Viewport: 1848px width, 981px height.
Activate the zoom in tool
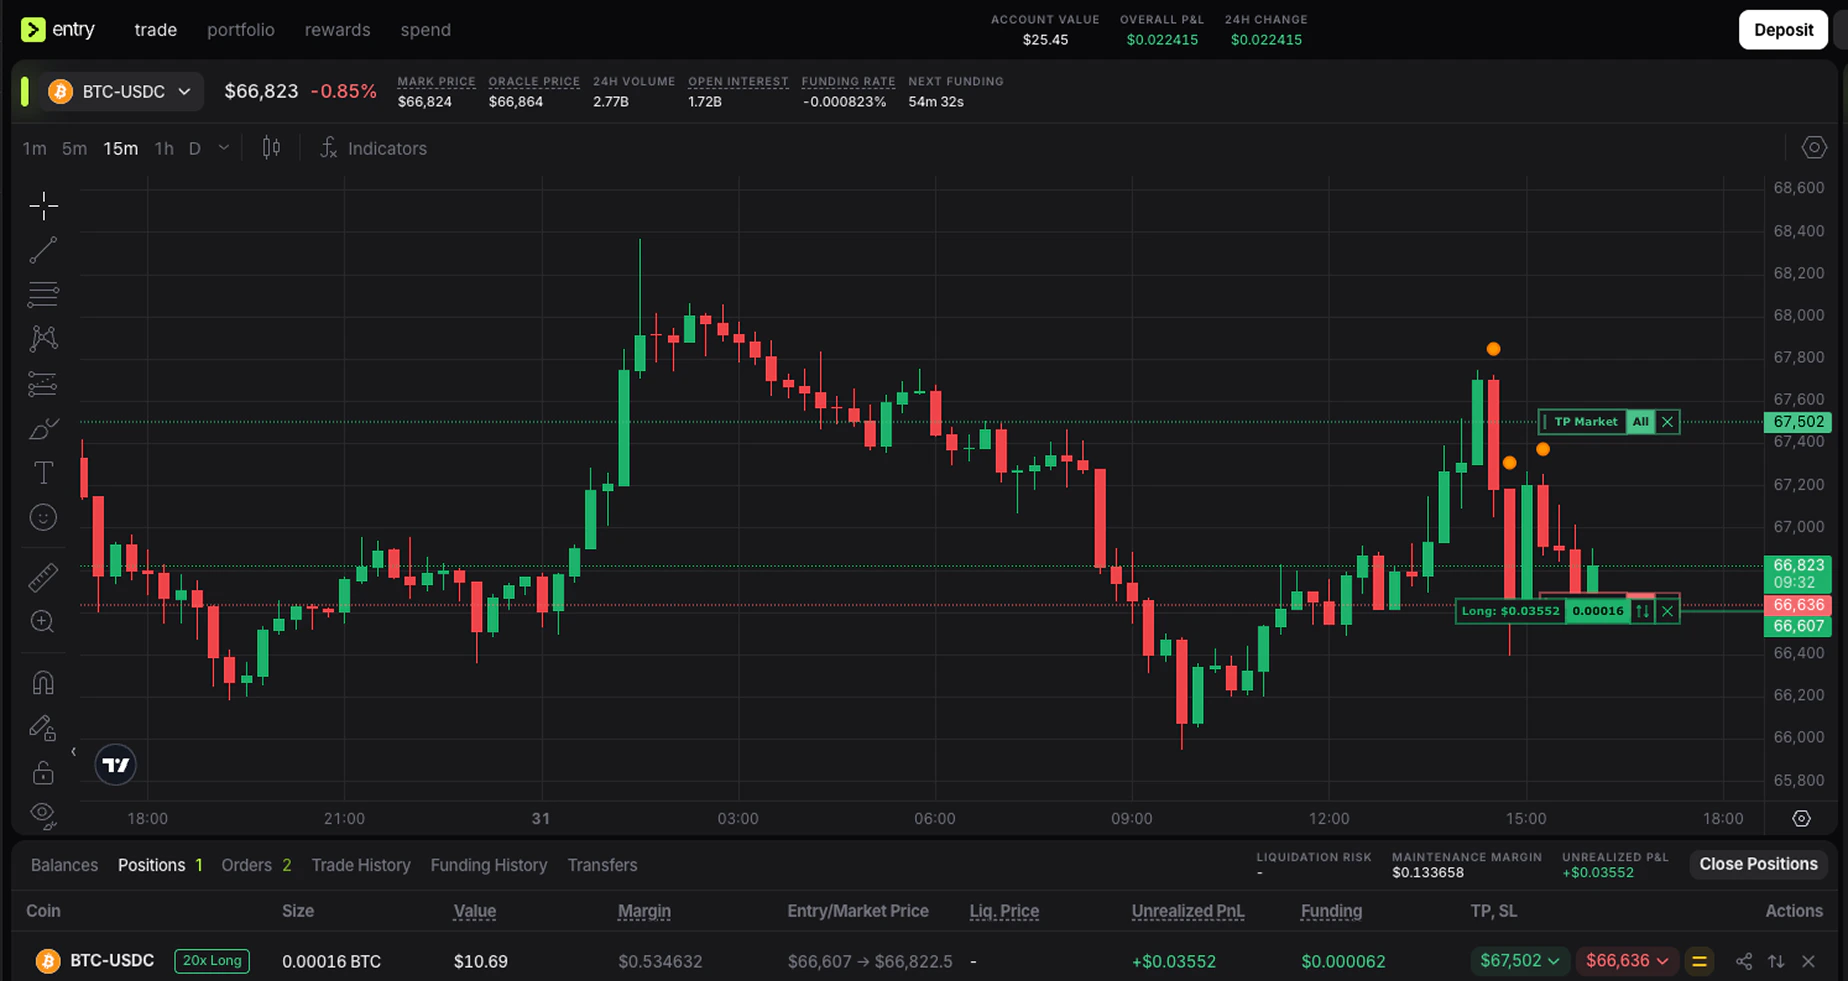coord(43,622)
